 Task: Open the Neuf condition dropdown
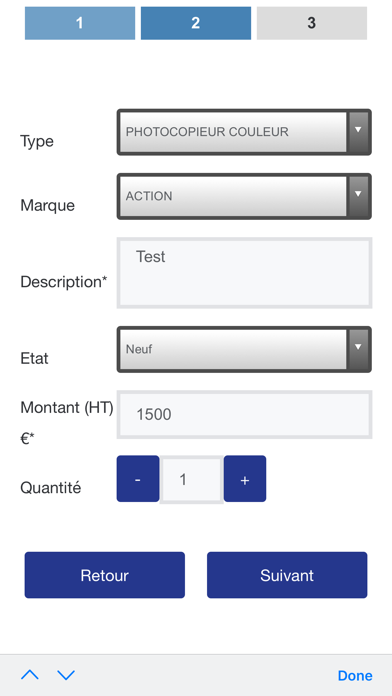tap(244, 349)
